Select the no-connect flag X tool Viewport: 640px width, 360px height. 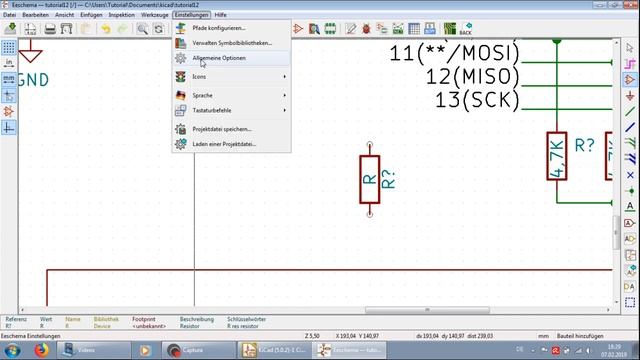[630, 175]
